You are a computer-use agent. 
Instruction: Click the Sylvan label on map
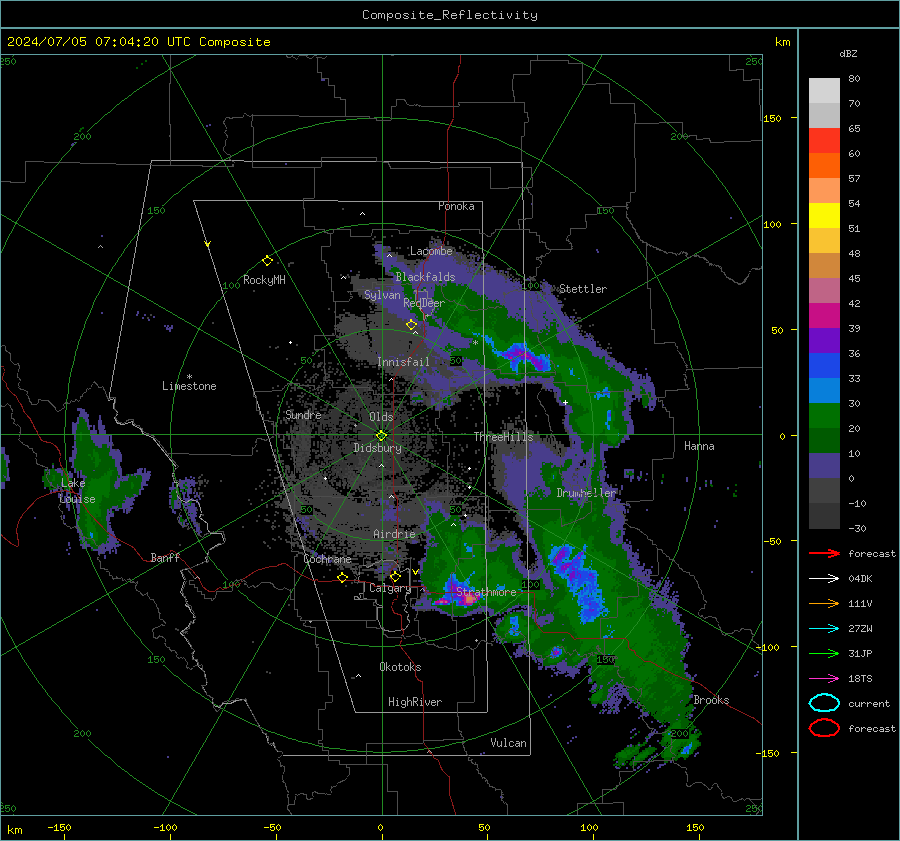382,295
